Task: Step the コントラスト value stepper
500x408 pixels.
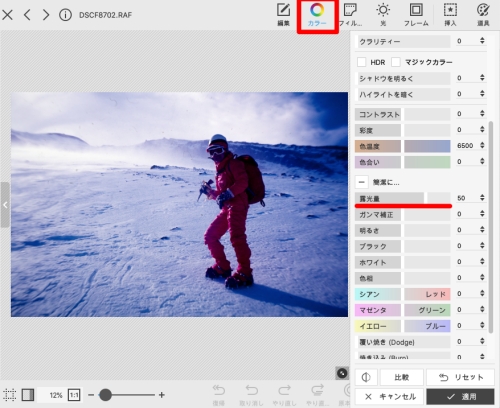Action: tap(482, 113)
